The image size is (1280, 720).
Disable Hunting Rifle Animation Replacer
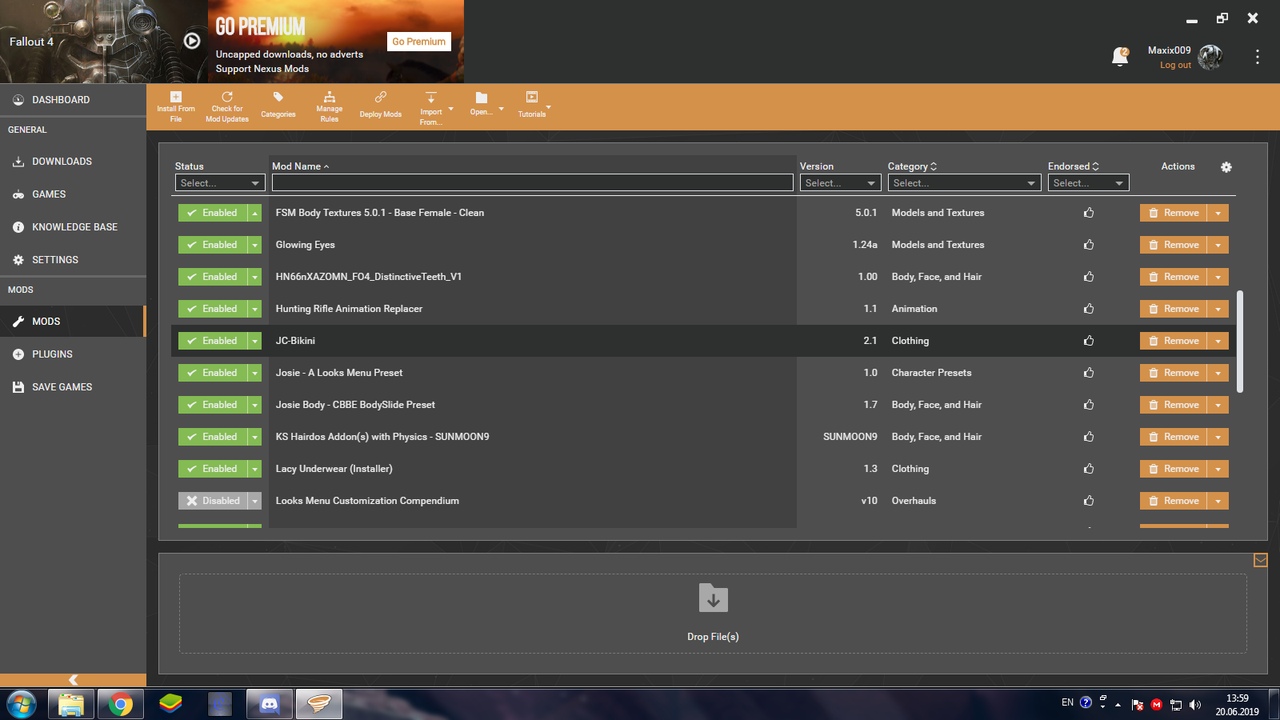(x=212, y=309)
